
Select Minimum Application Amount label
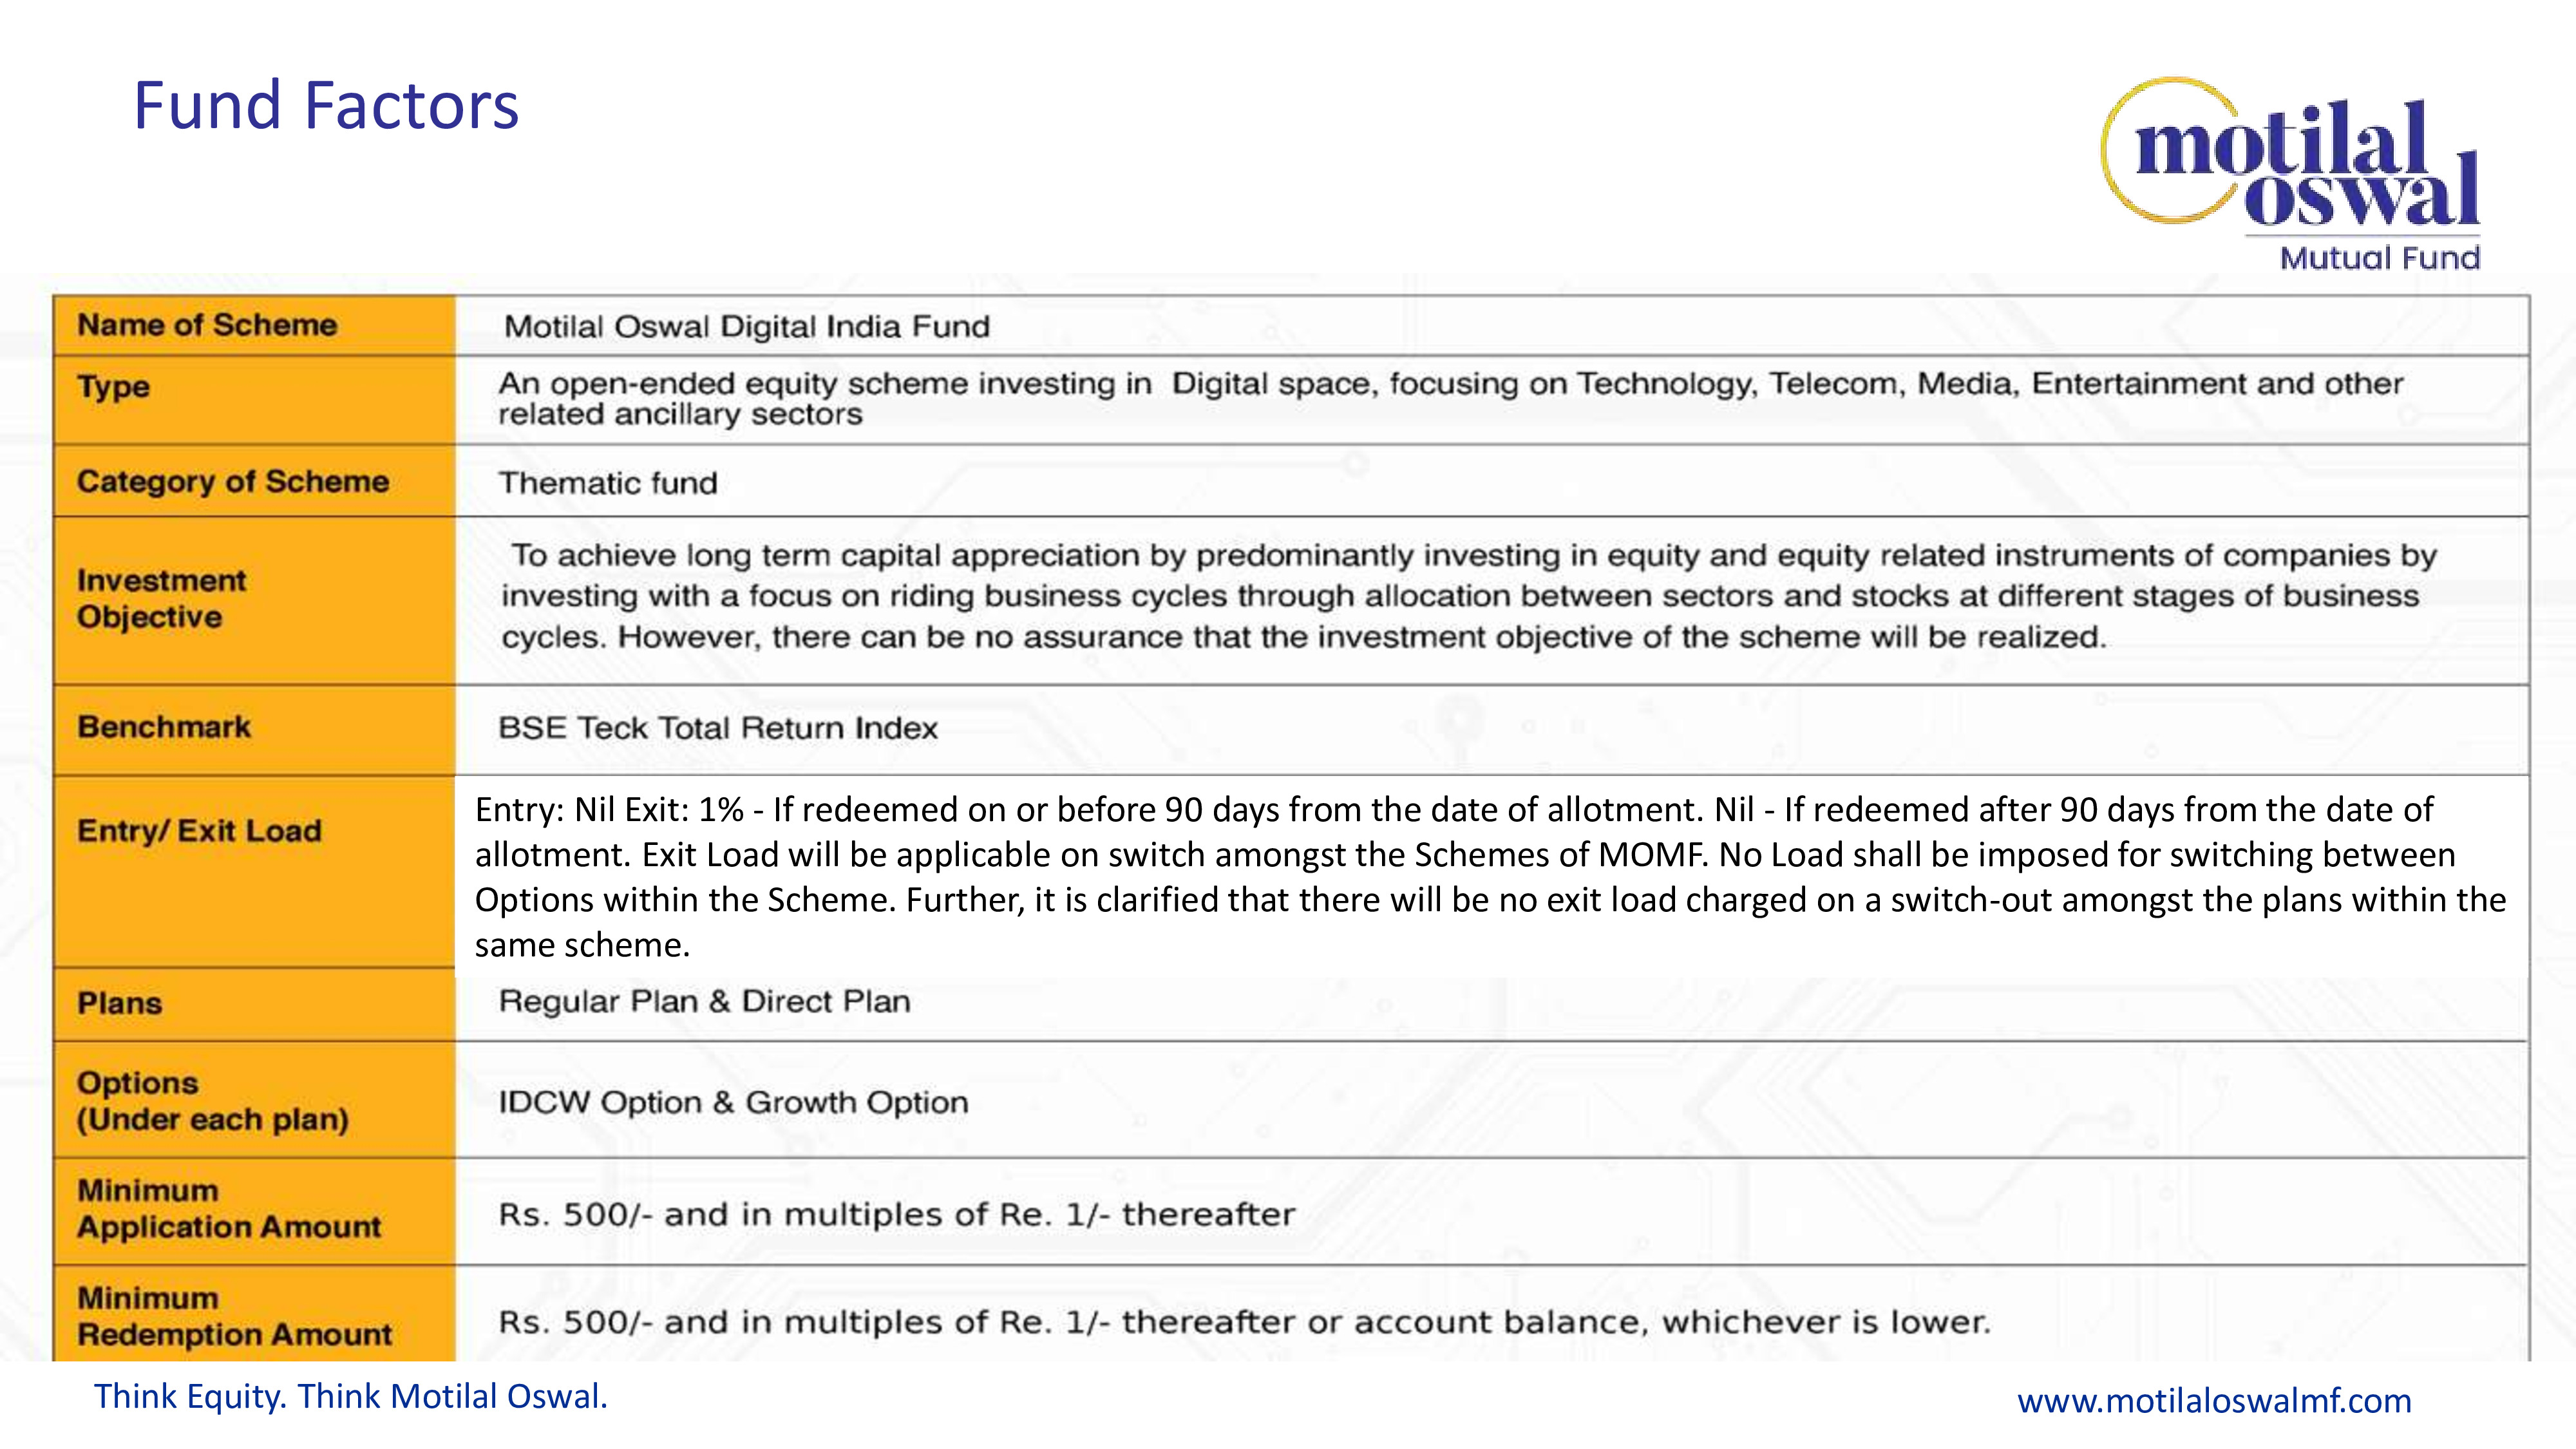(229, 1208)
